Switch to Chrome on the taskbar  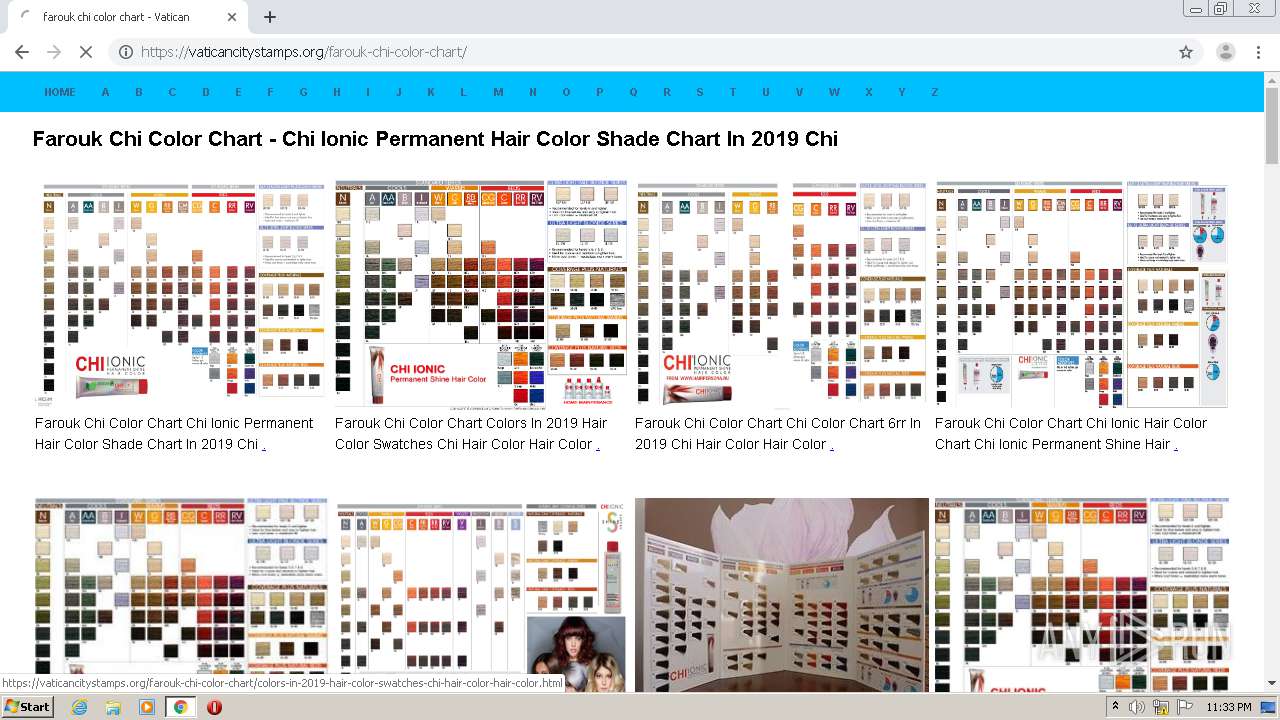point(180,707)
